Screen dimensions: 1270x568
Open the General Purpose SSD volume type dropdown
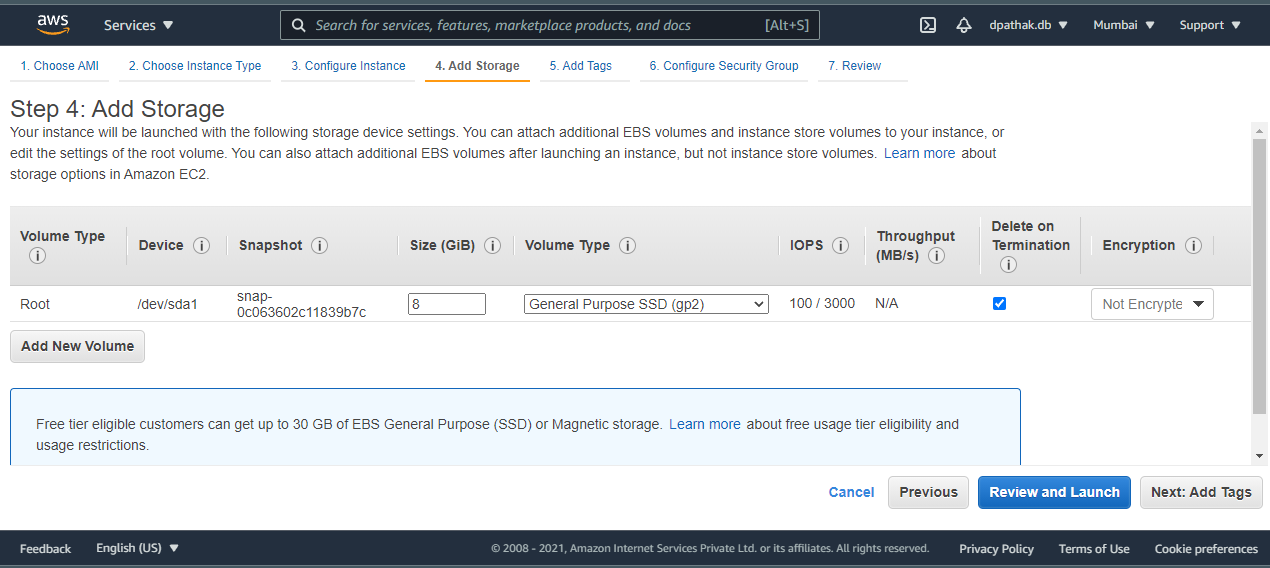tap(646, 304)
